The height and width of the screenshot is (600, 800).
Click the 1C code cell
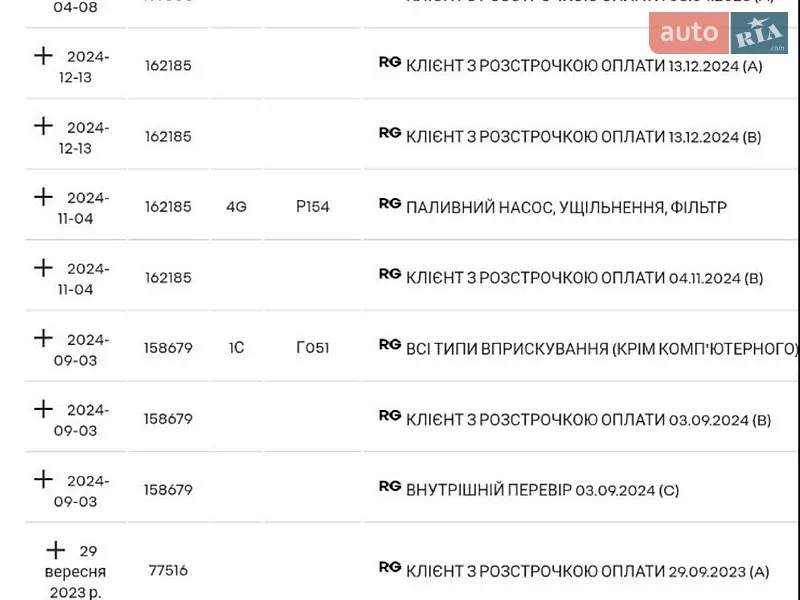236,348
